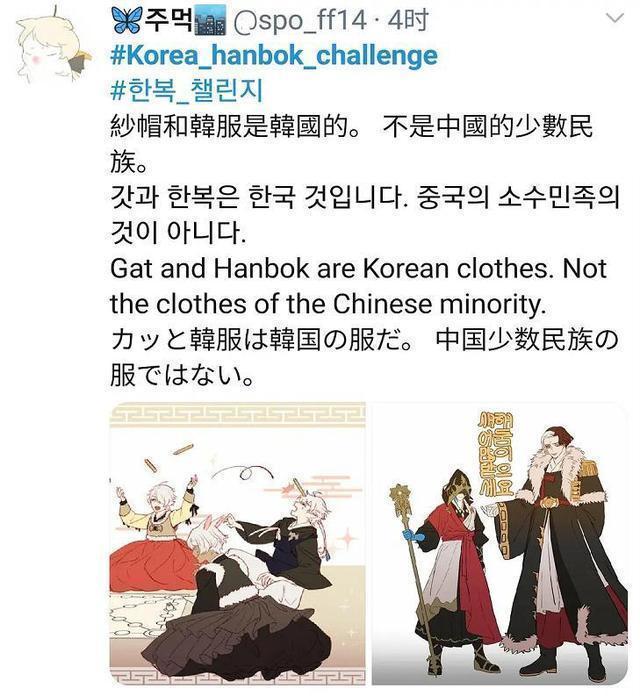Select the Japanese translation text line

pyautogui.click(x=364, y=358)
